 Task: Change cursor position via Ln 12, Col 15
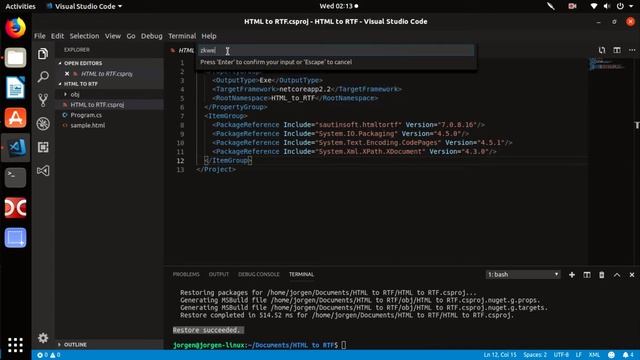pyautogui.click(x=500, y=355)
